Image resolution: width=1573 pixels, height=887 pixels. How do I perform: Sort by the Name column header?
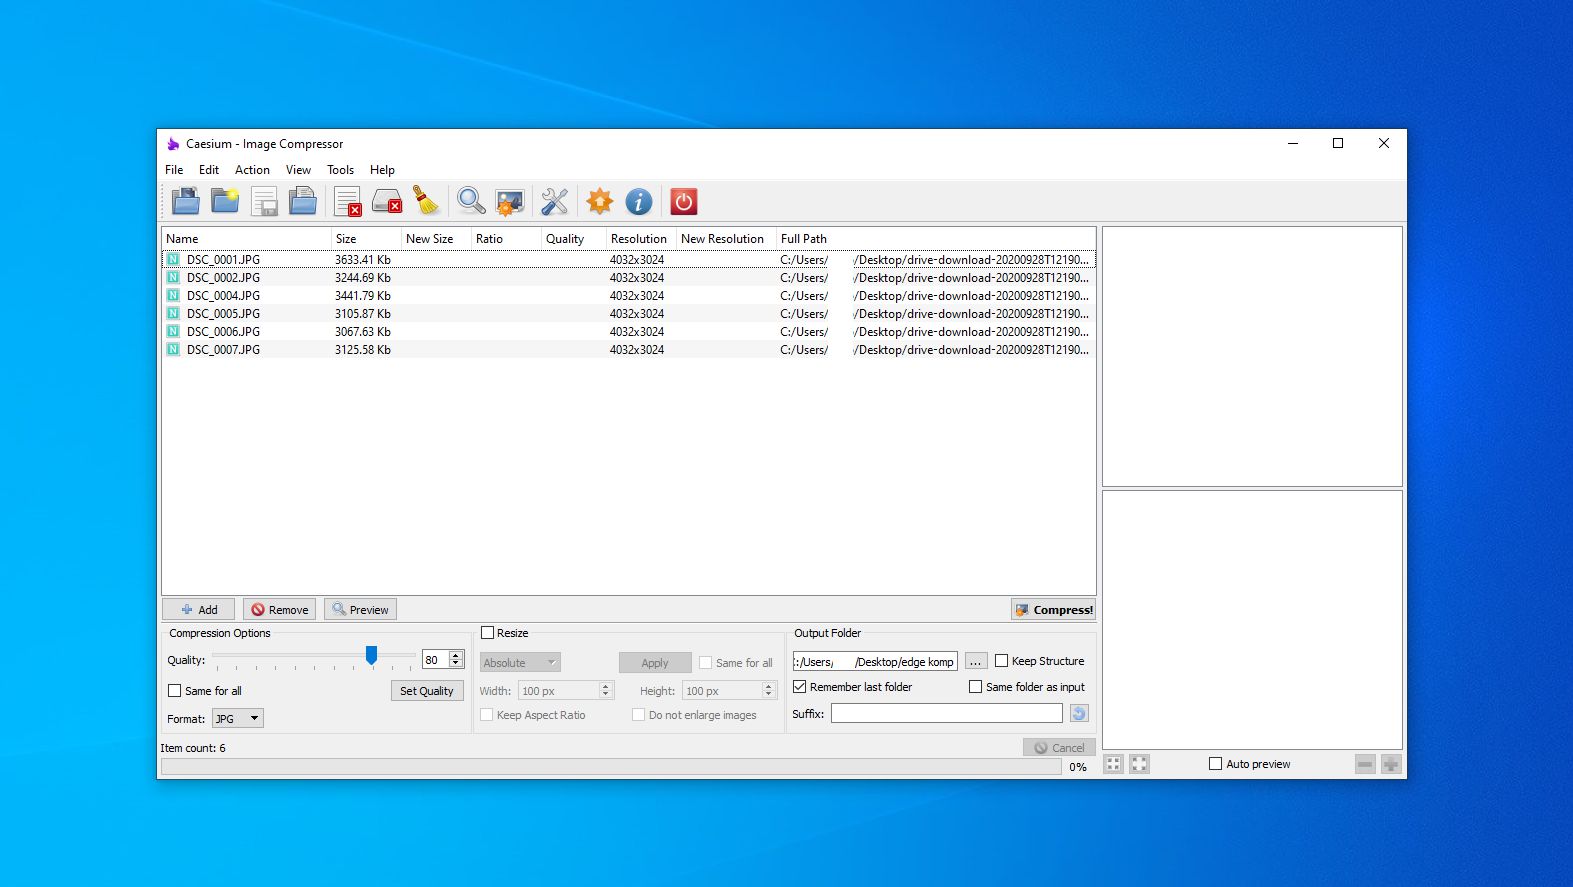[x=246, y=239]
